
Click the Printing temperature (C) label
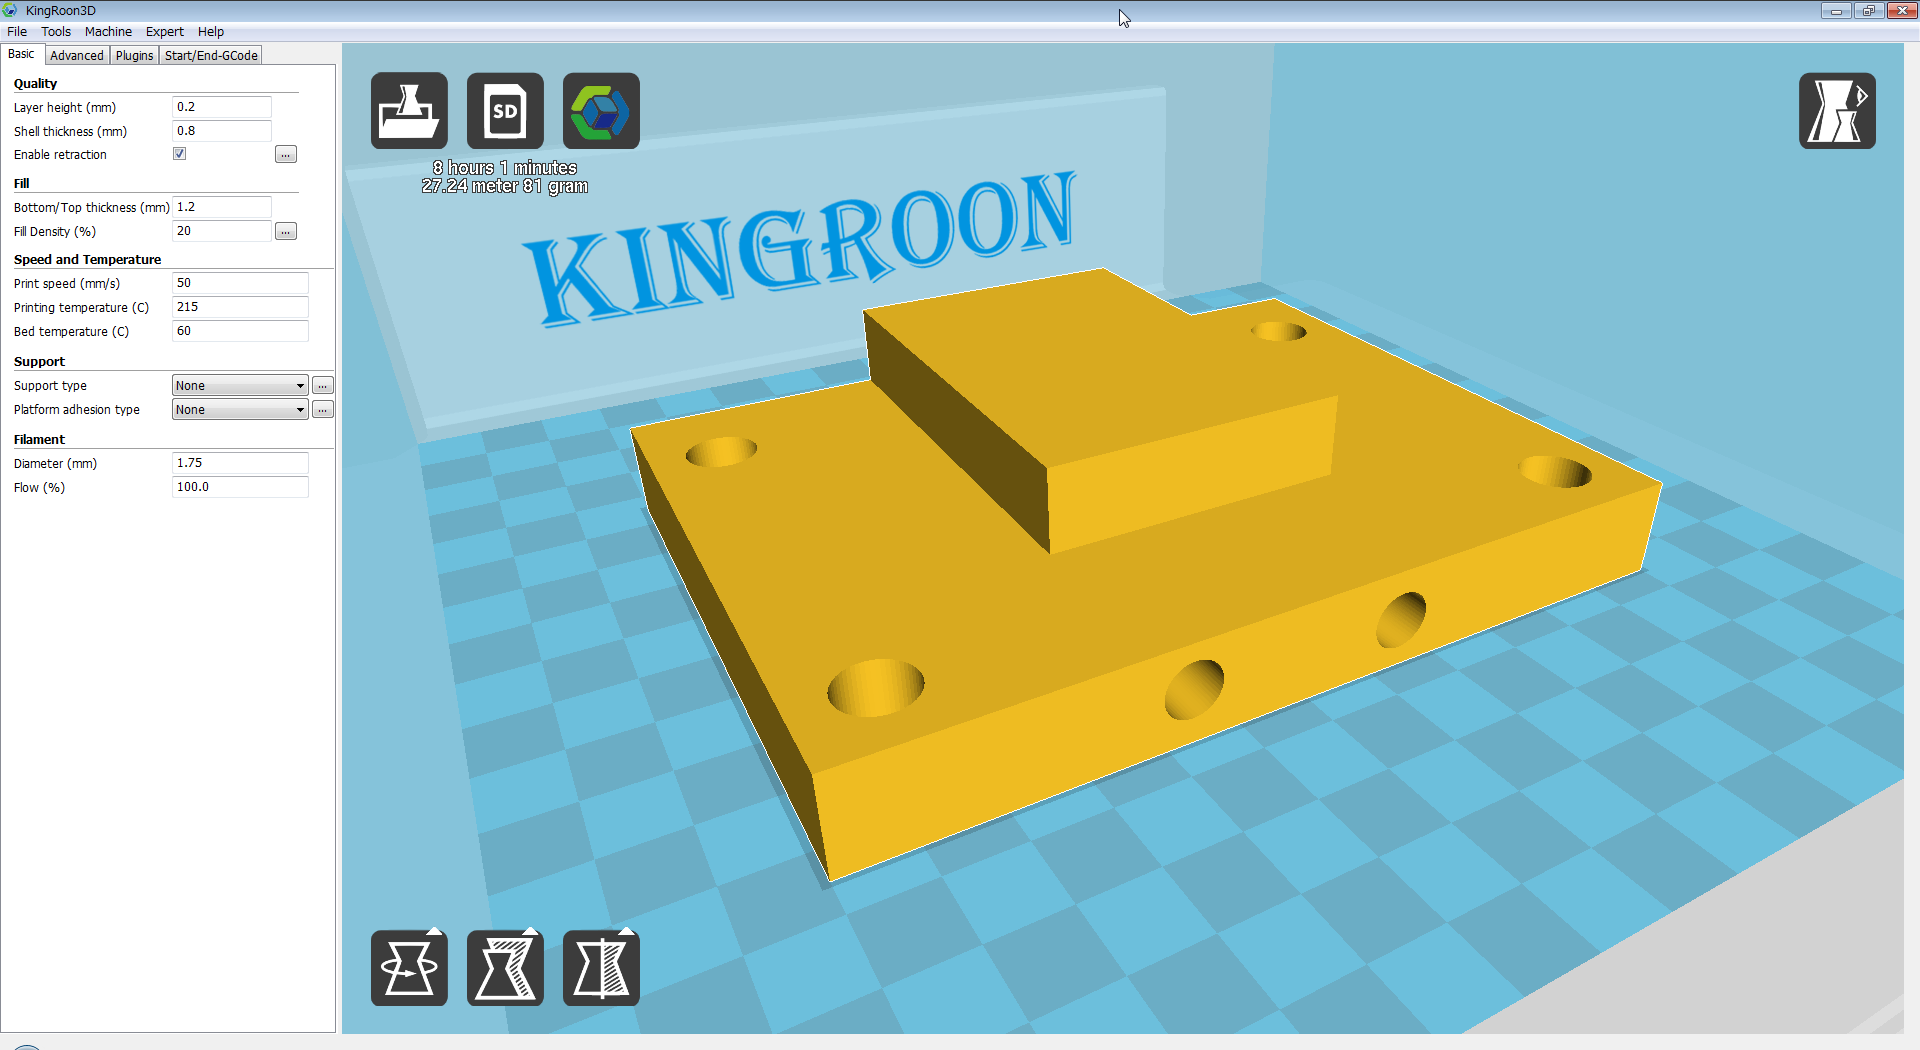click(x=81, y=308)
